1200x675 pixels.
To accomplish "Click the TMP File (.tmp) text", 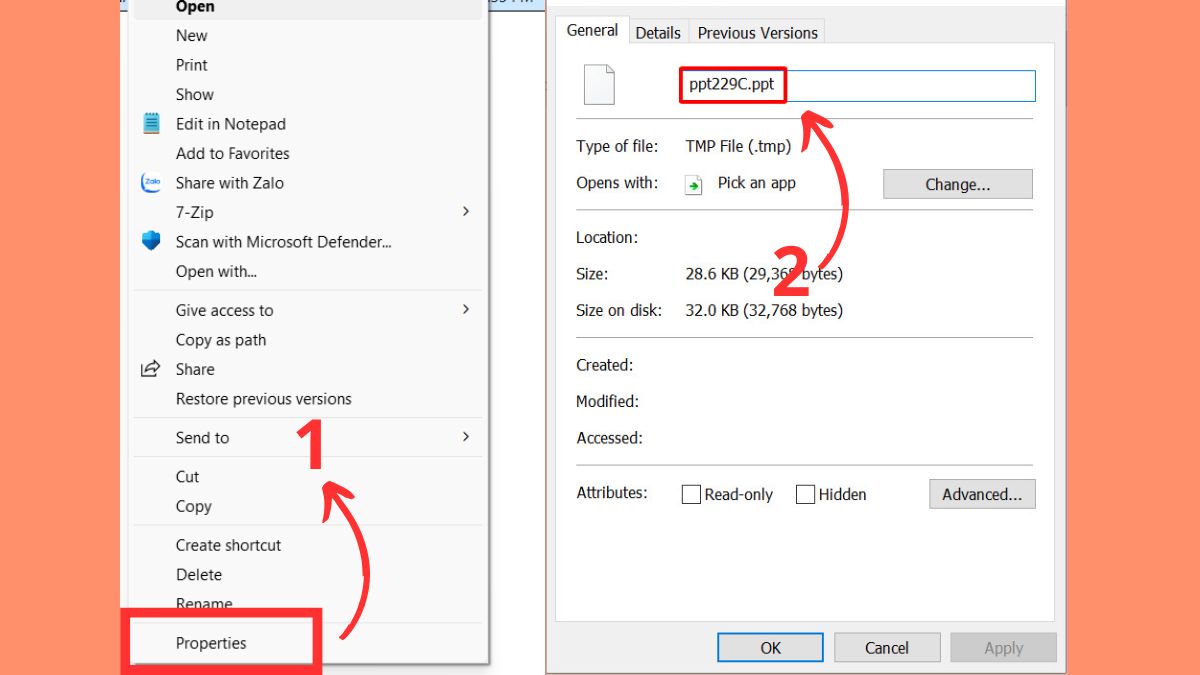I will tap(738, 146).
